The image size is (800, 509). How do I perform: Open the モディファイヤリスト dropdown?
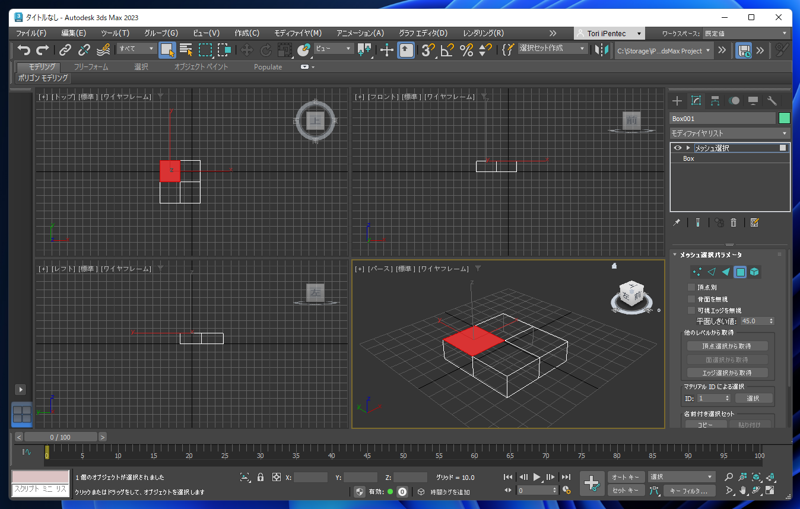coord(730,133)
